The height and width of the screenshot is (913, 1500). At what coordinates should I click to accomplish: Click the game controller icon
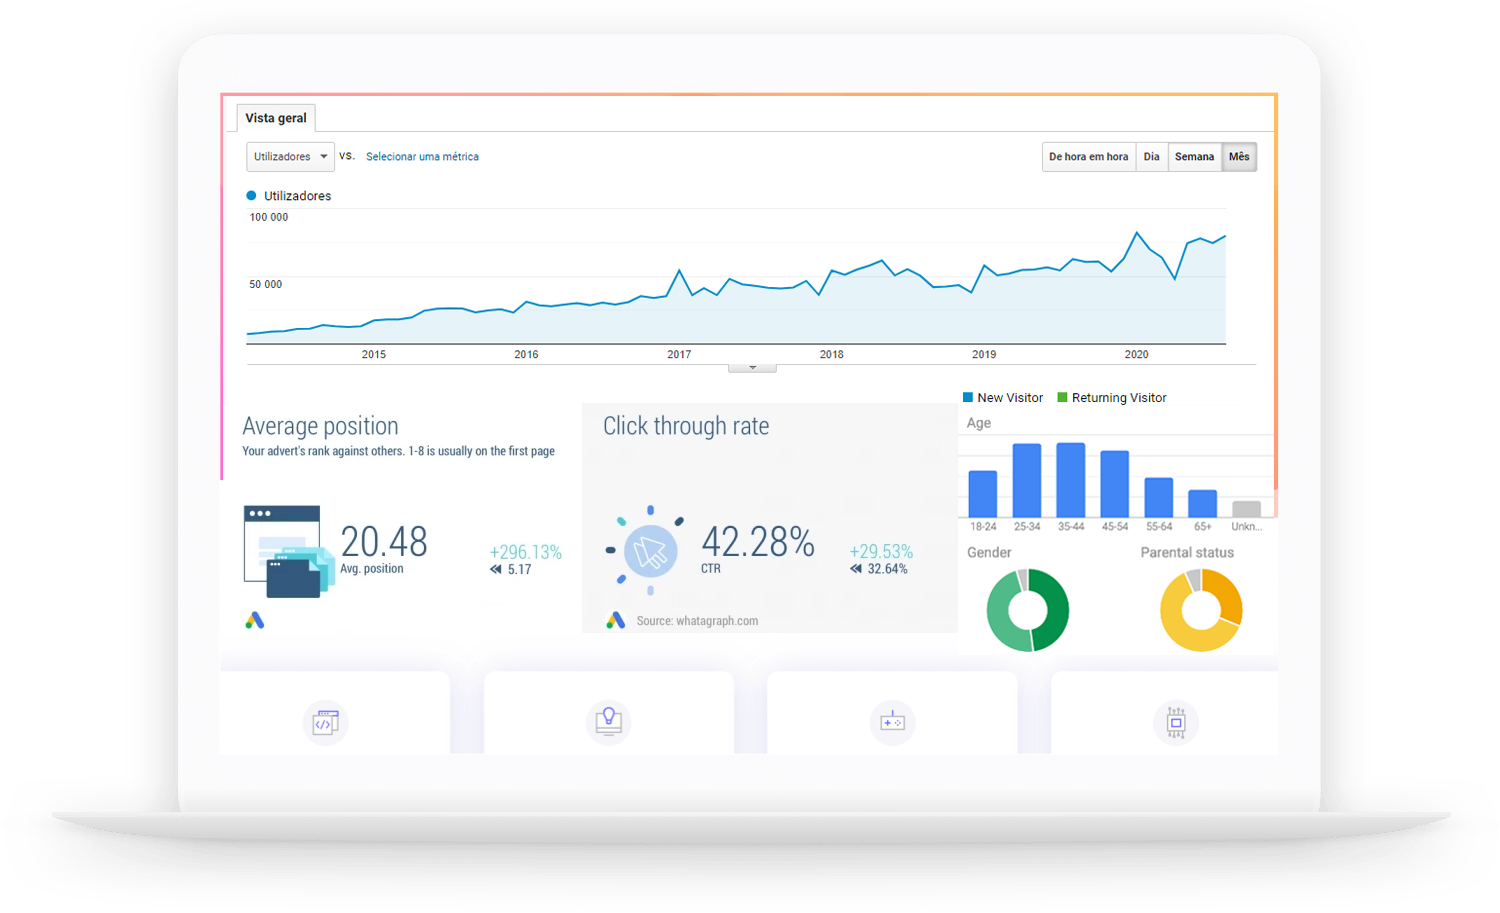click(892, 722)
